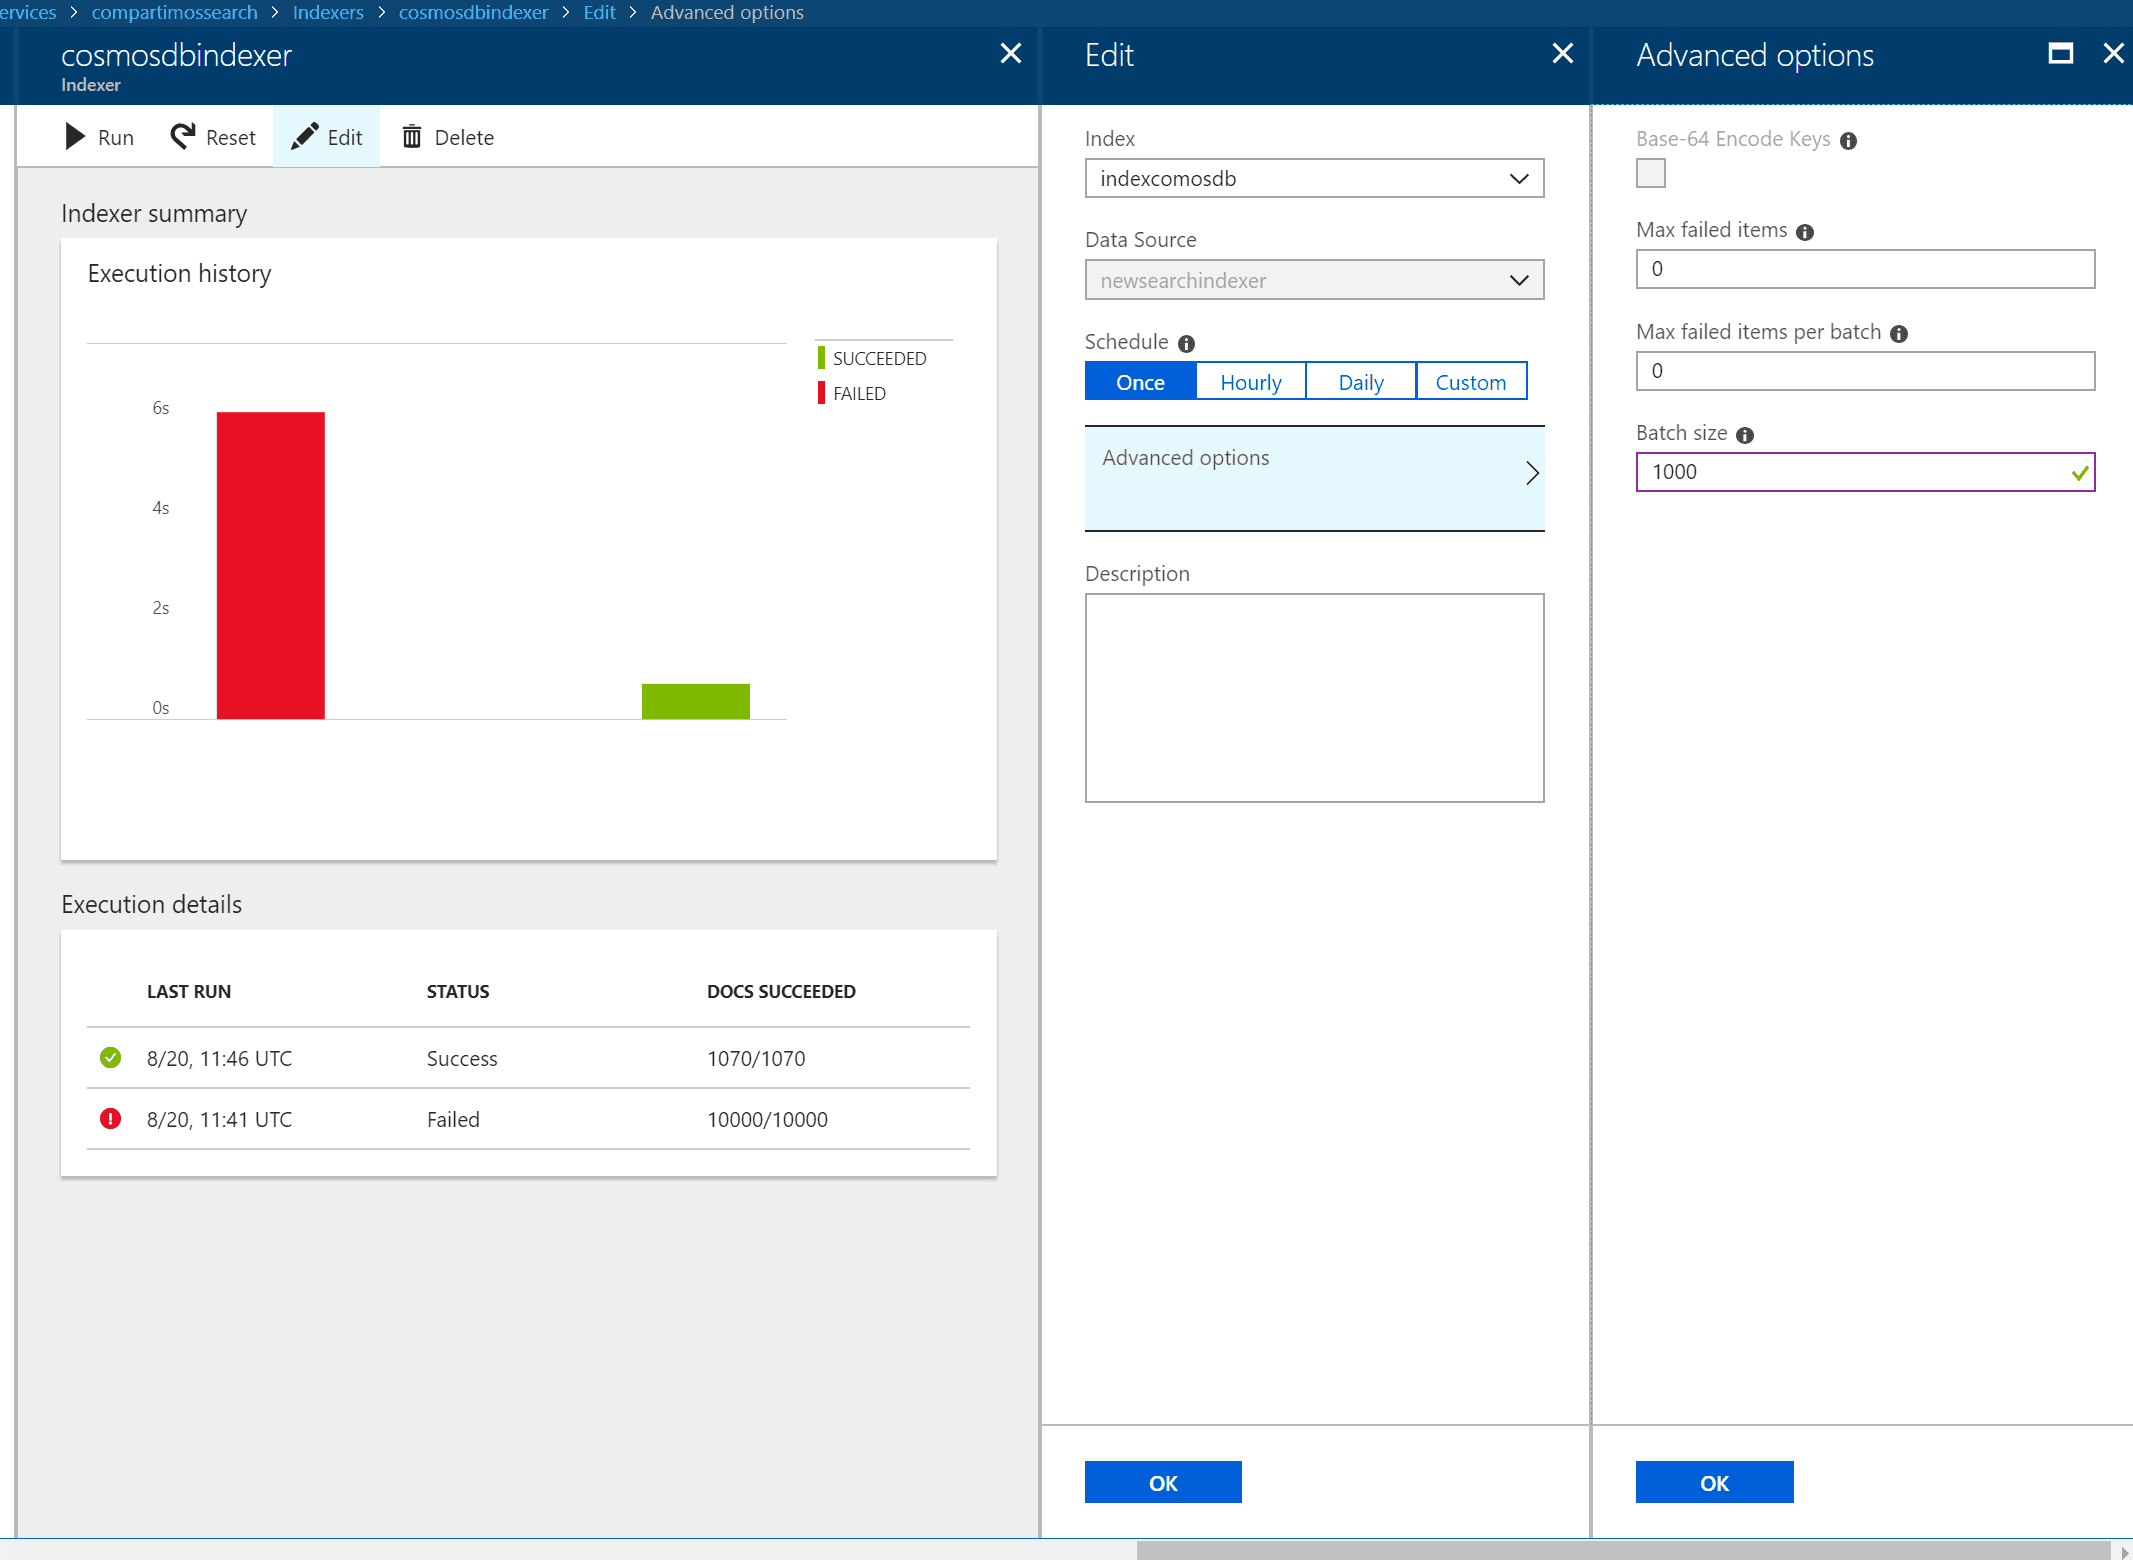
Task: Click OK in the Edit blade
Action: pos(1163,1482)
